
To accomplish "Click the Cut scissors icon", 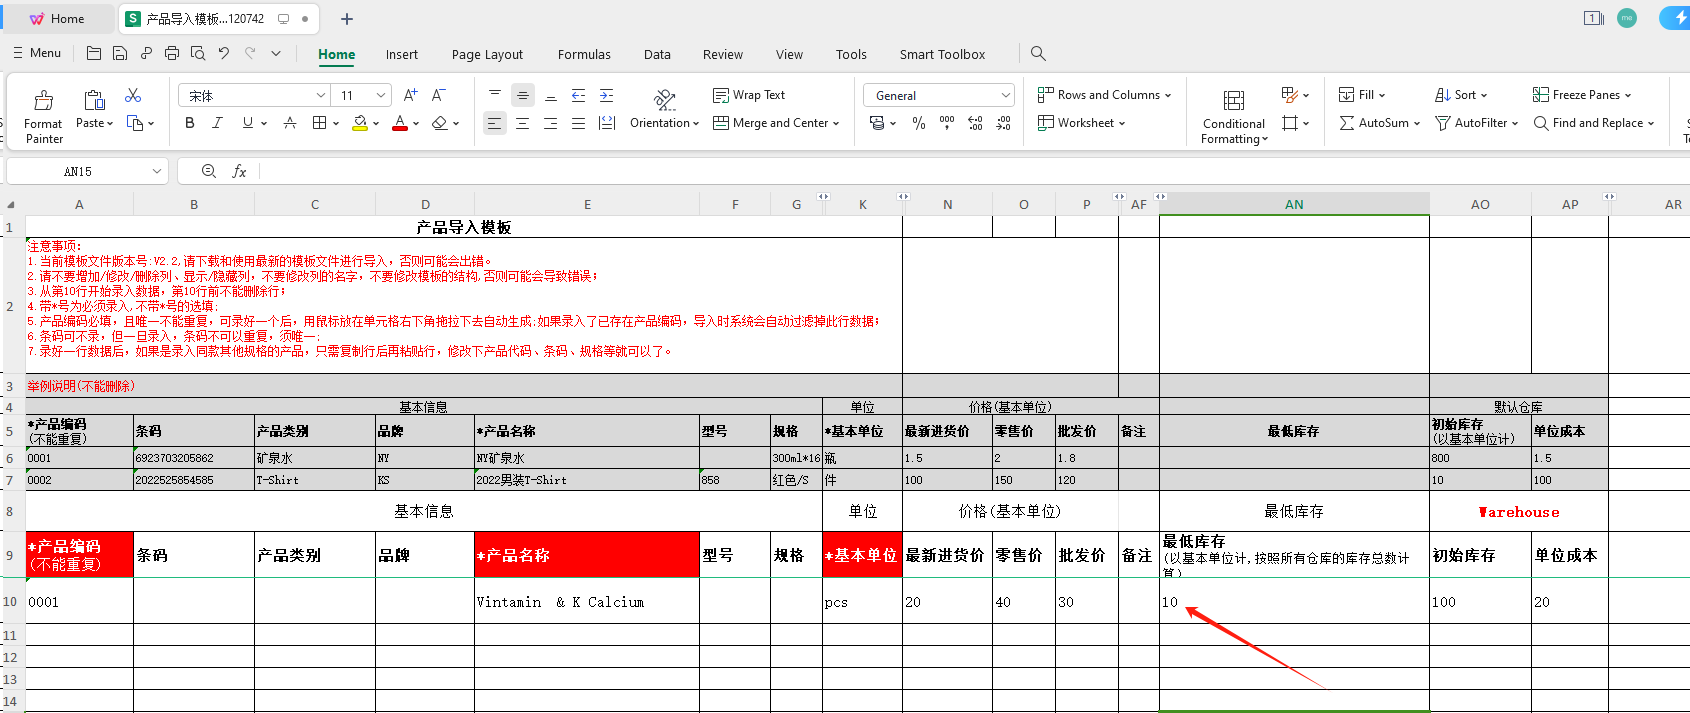I will (133, 95).
